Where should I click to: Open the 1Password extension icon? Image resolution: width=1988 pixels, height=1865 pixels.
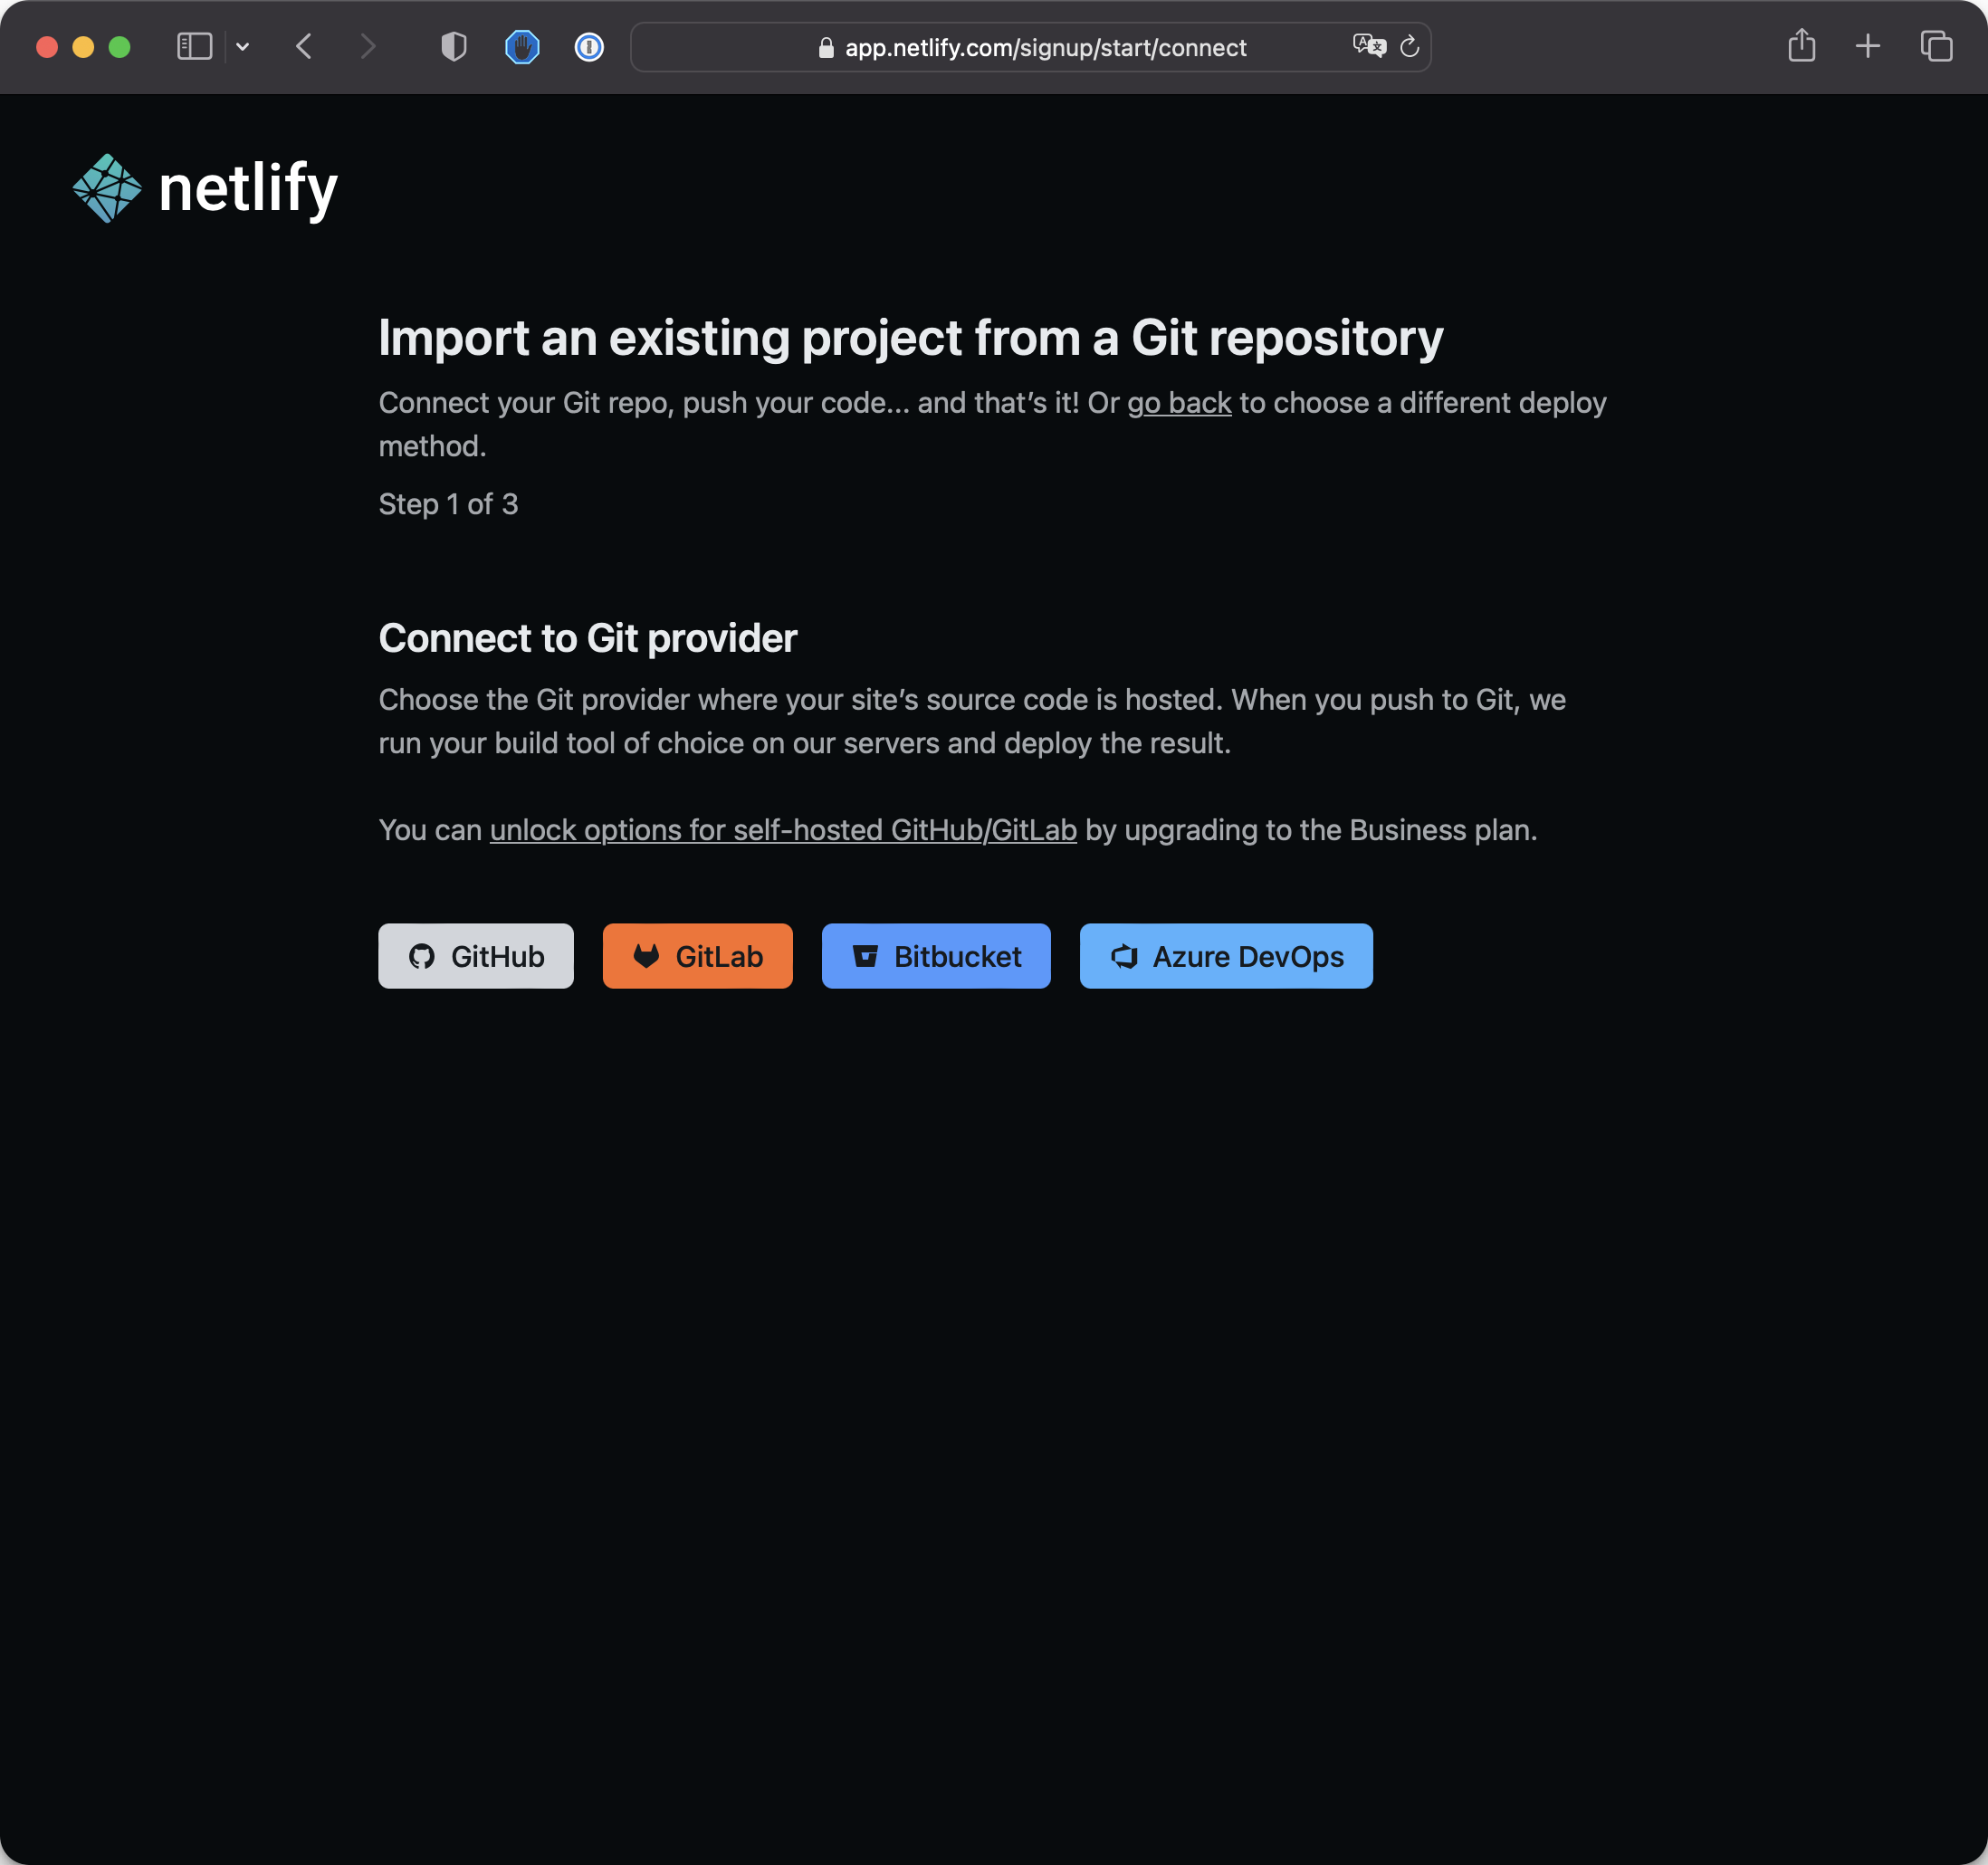point(589,47)
